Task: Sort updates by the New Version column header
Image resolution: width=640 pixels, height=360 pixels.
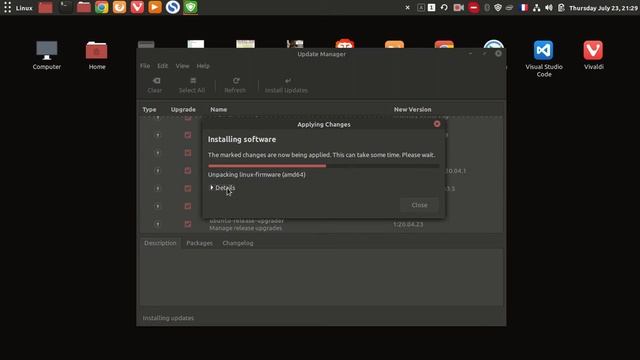Action: [413, 109]
